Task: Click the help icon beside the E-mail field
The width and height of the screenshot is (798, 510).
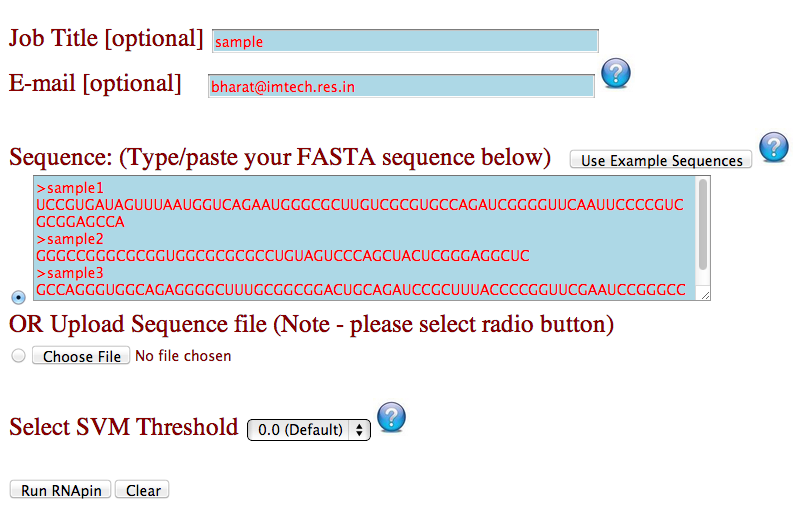Action: (x=616, y=73)
